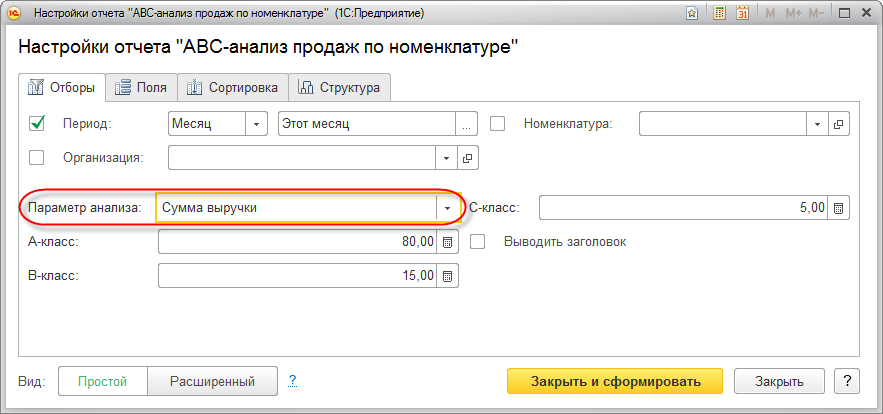Click open-form icon next to Организация field
The image size is (883, 414).
pos(467,157)
